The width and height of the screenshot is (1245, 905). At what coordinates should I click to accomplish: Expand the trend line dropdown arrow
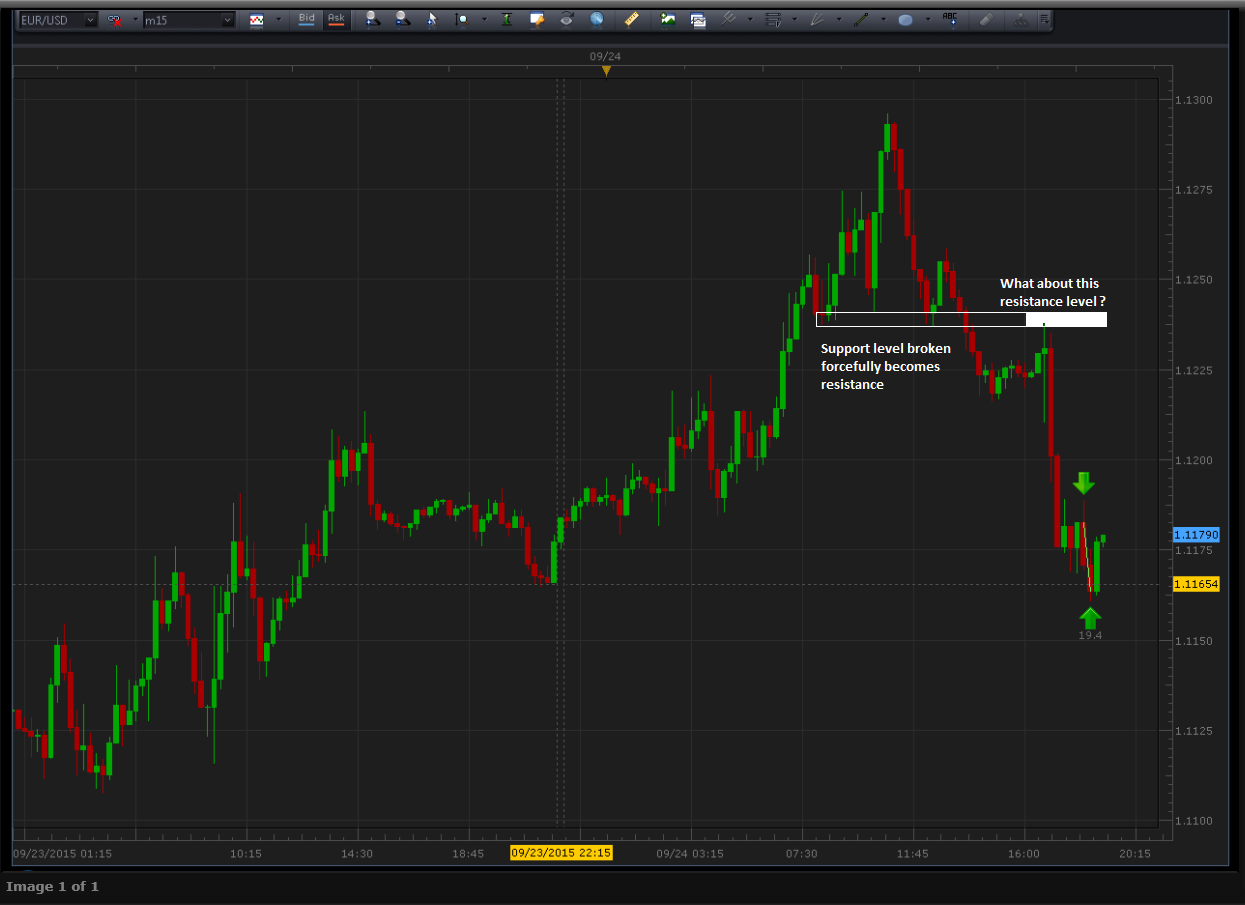[x=883, y=19]
